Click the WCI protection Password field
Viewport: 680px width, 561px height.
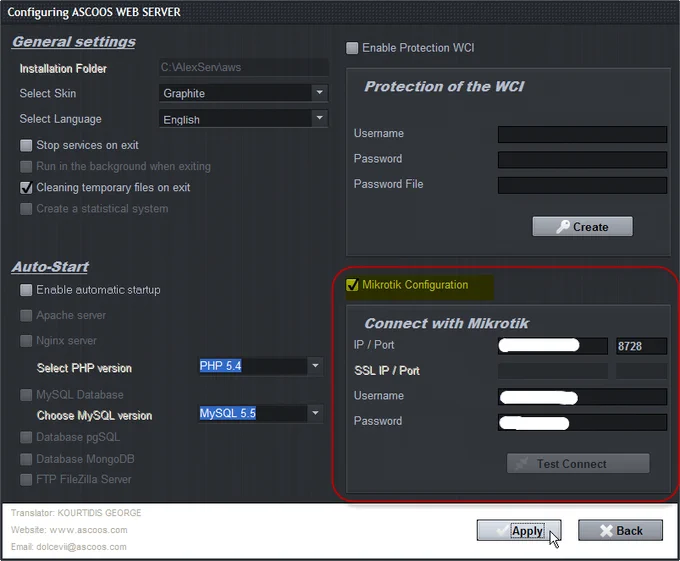point(582,160)
